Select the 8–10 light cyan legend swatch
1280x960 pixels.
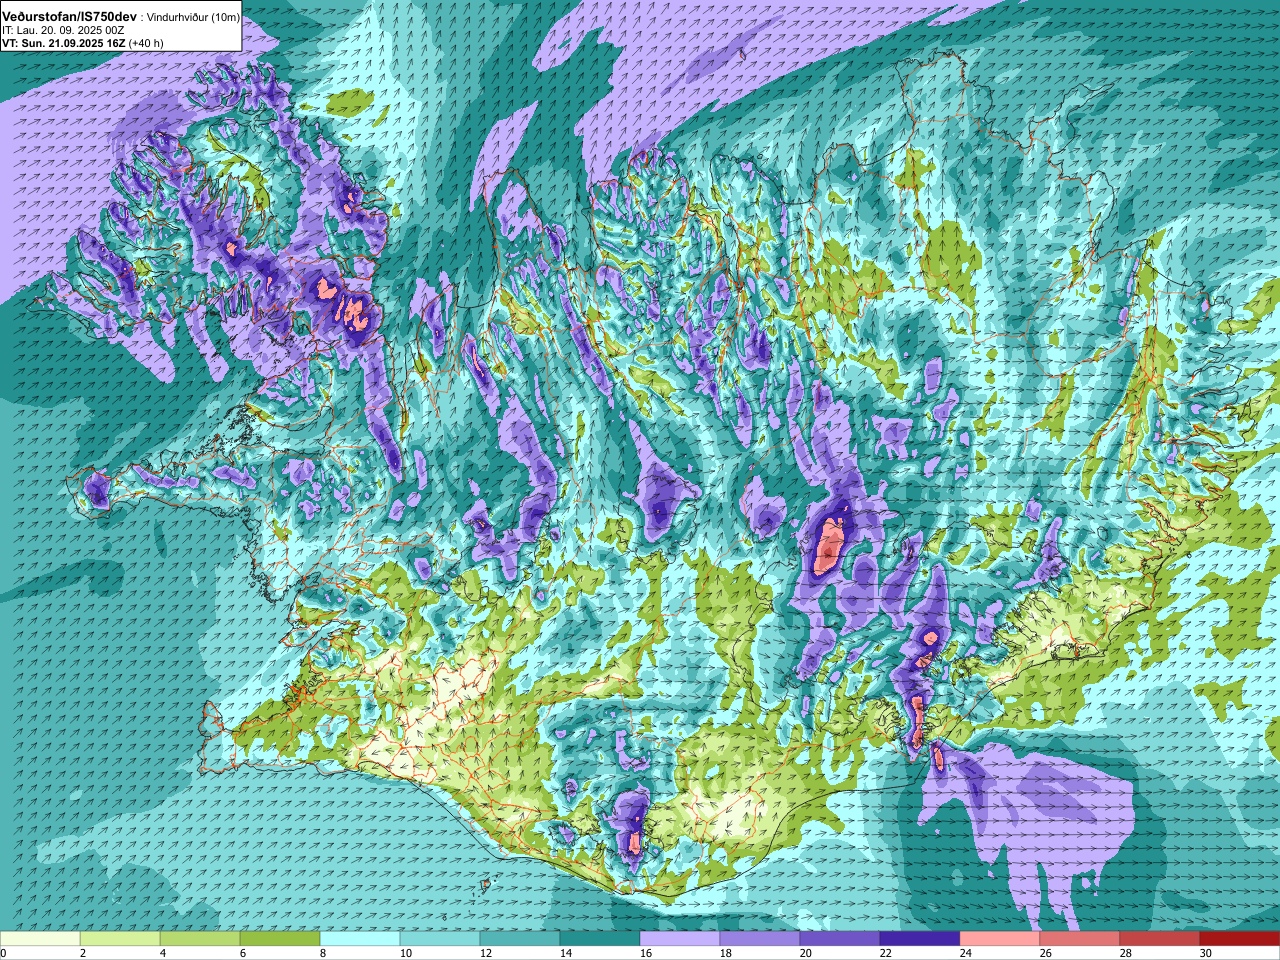360,939
